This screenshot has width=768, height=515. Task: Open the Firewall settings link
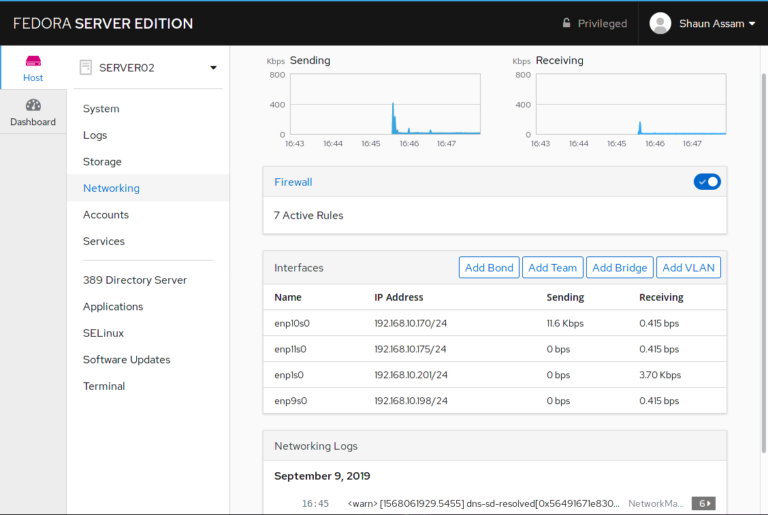coord(293,182)
